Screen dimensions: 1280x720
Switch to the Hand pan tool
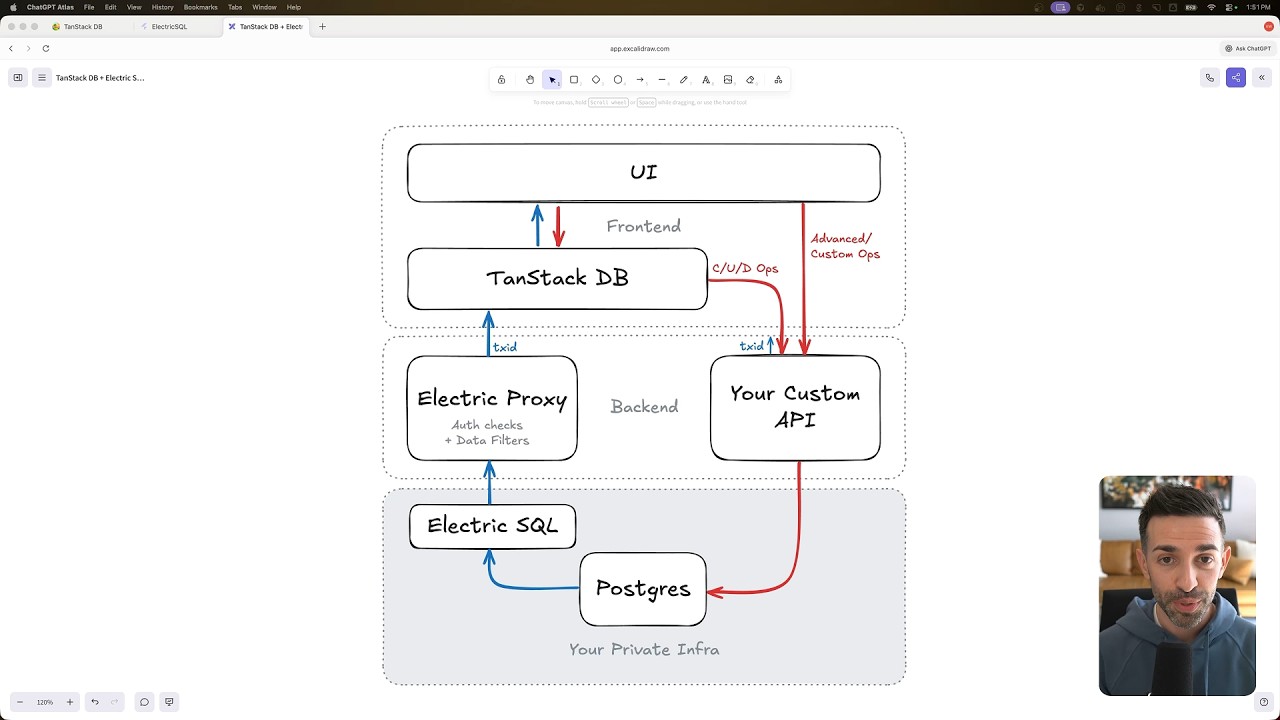pyautogui.click(x=530, y=79)
